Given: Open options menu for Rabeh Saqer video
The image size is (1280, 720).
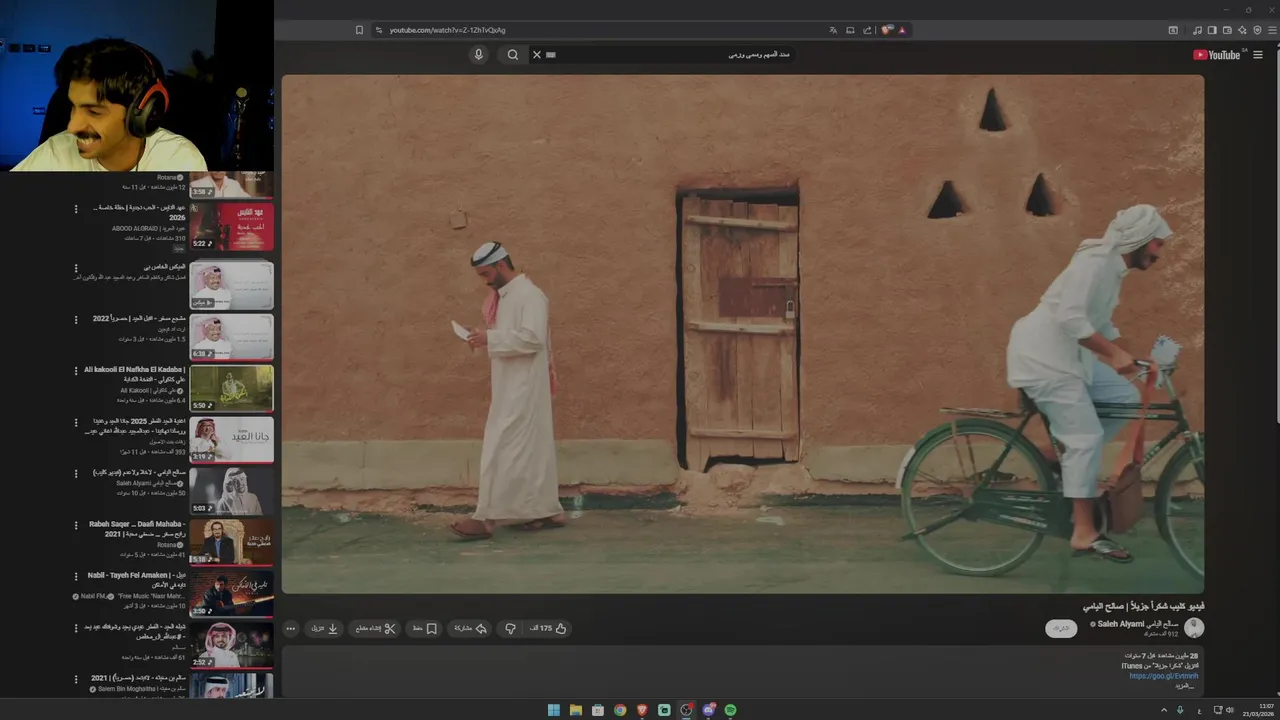Looking at the screenshot, I should 76,524.
